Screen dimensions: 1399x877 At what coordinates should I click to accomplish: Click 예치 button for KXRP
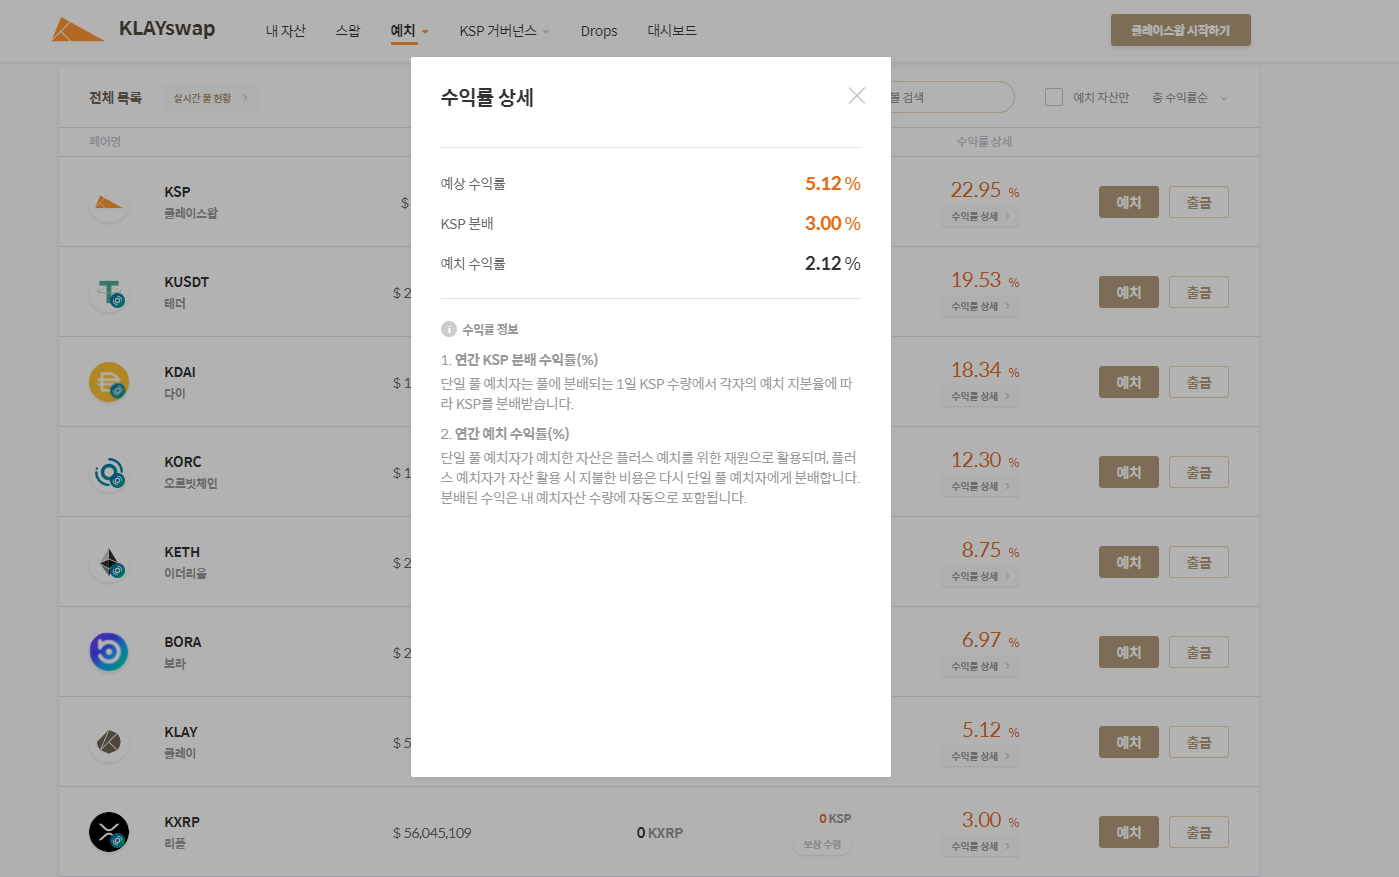tap(1129, 832)
